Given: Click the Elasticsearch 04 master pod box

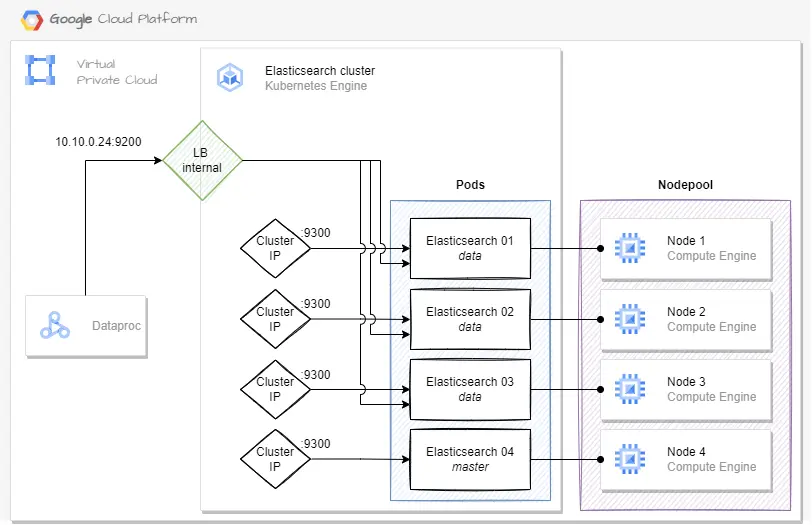Looking at the screenshot, I should [470, 459].
